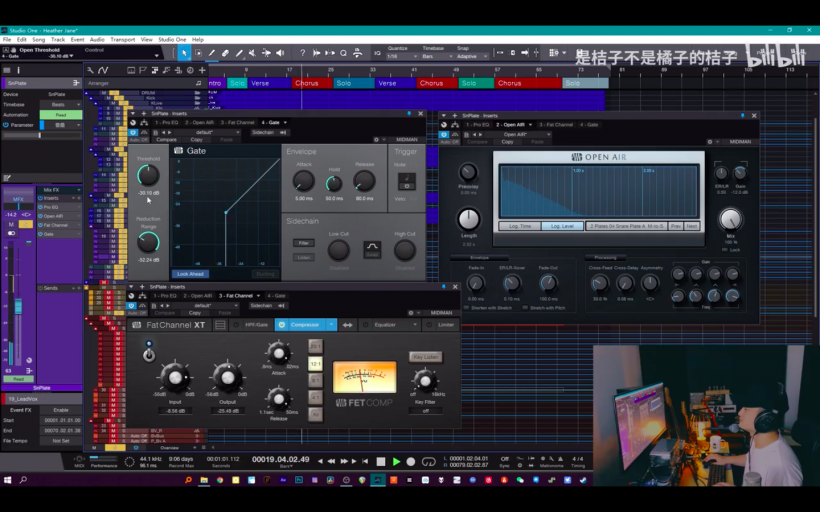The height and width of the screenshot is (512, 820).
Task: Enable Look Ahead in the Gate
Action: pos(190,273)
